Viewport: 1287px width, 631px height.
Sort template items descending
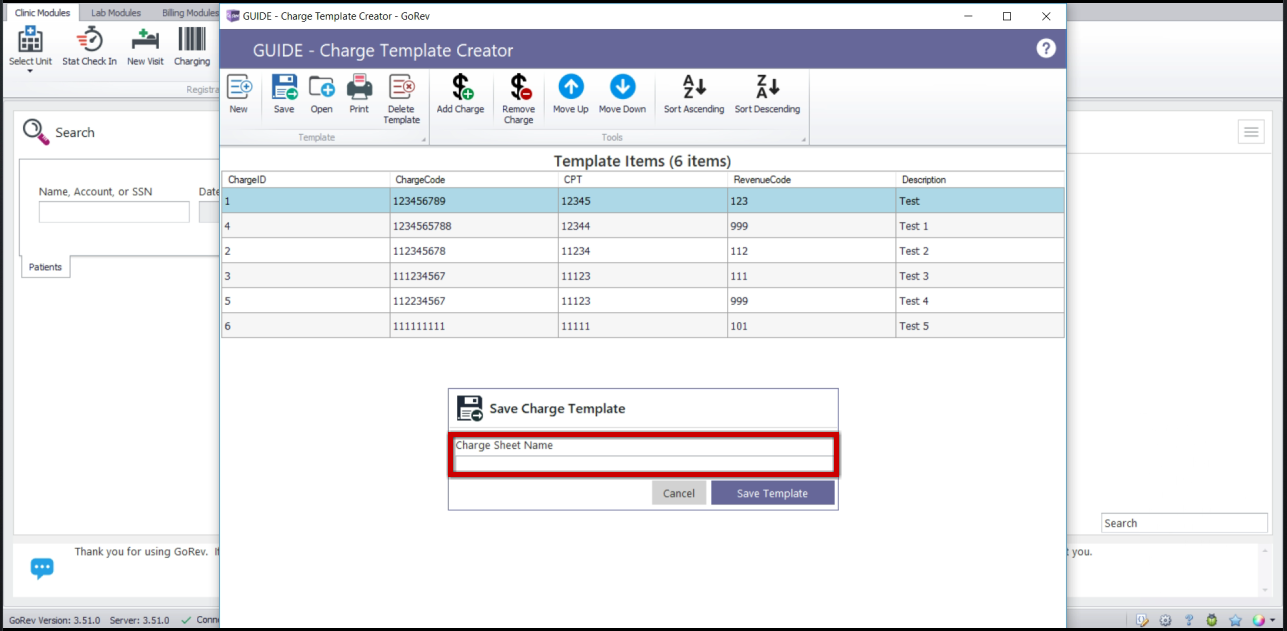coord(767,93)
